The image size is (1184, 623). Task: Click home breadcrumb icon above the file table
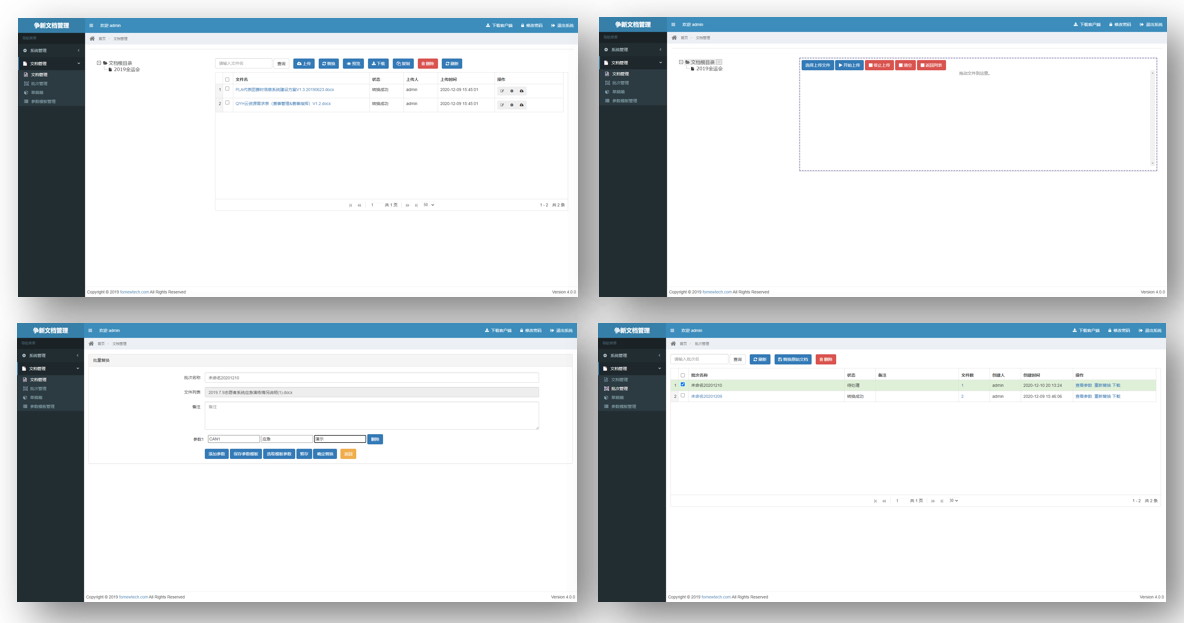[92, 38]
